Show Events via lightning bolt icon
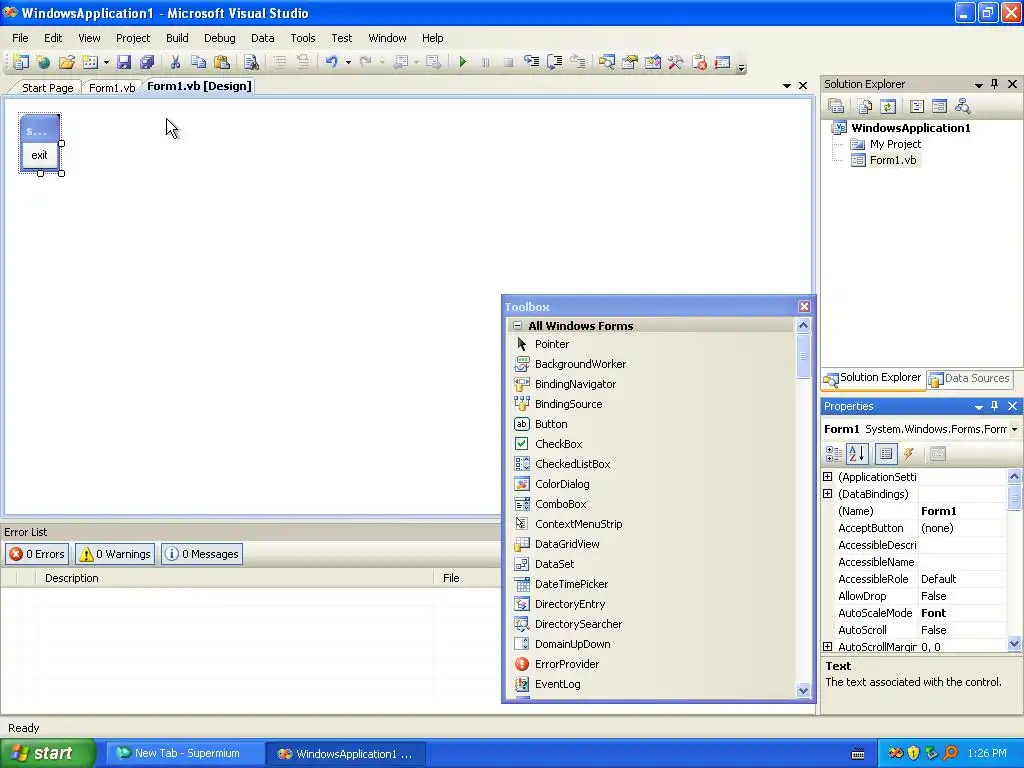1024x768 pixels. point(909,454)
